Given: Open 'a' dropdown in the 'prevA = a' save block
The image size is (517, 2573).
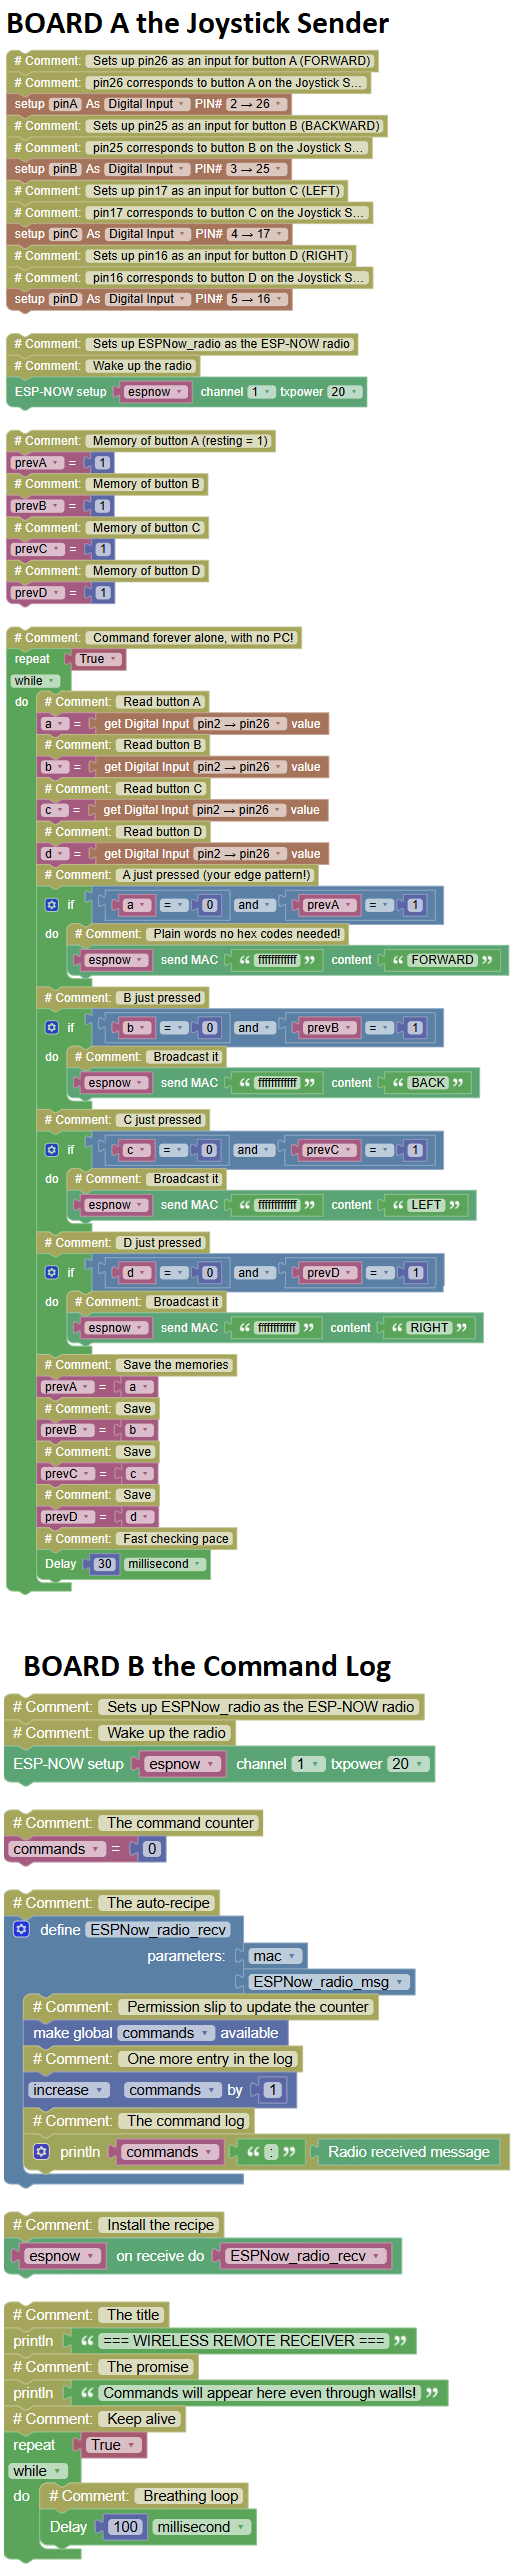Looking at the screenshot, I should (x=138, y=1387).
